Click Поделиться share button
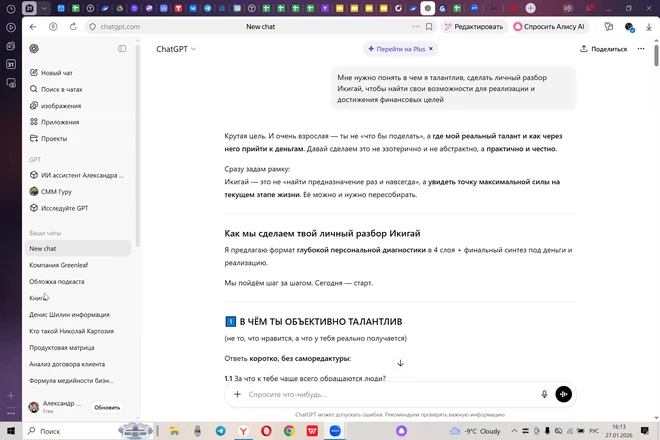This screenshot has height=440, width=660. (603, 48)
